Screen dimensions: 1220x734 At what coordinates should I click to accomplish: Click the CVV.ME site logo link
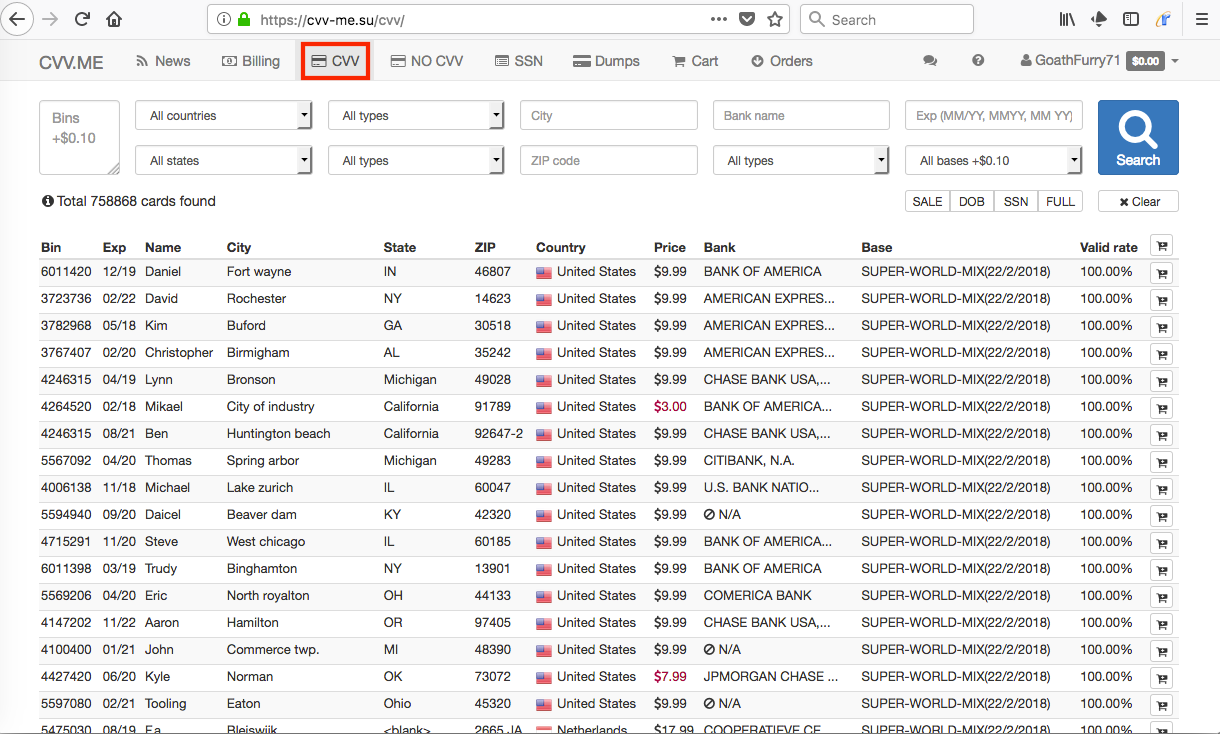click(x=71, y=62)
